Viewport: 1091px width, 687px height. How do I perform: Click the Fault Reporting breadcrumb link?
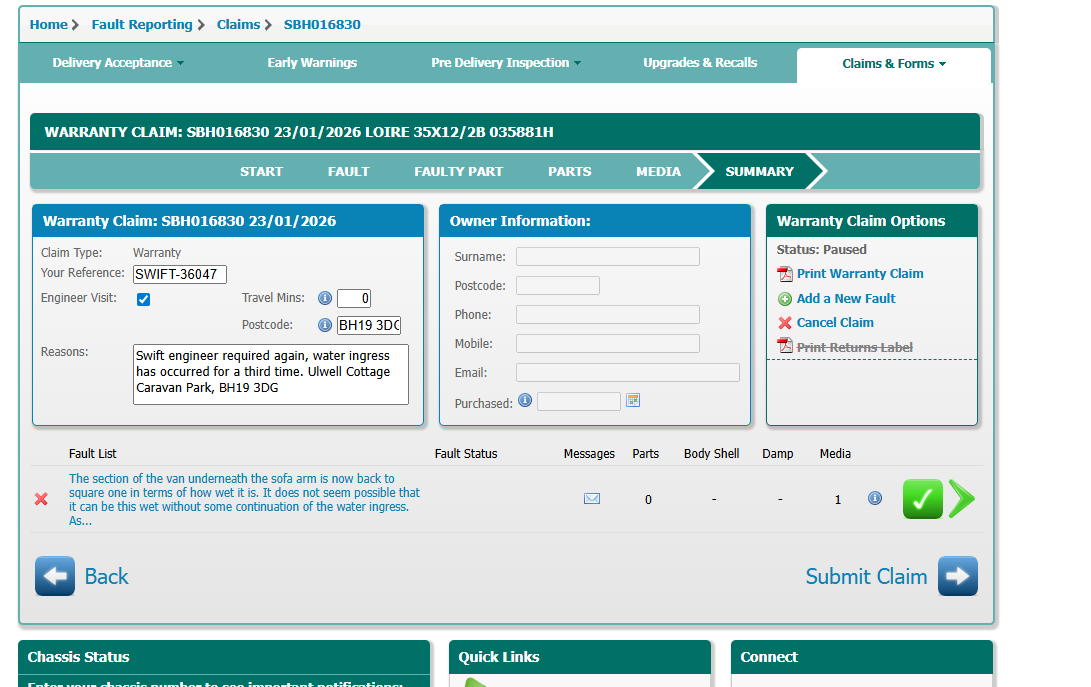(142, 25)
